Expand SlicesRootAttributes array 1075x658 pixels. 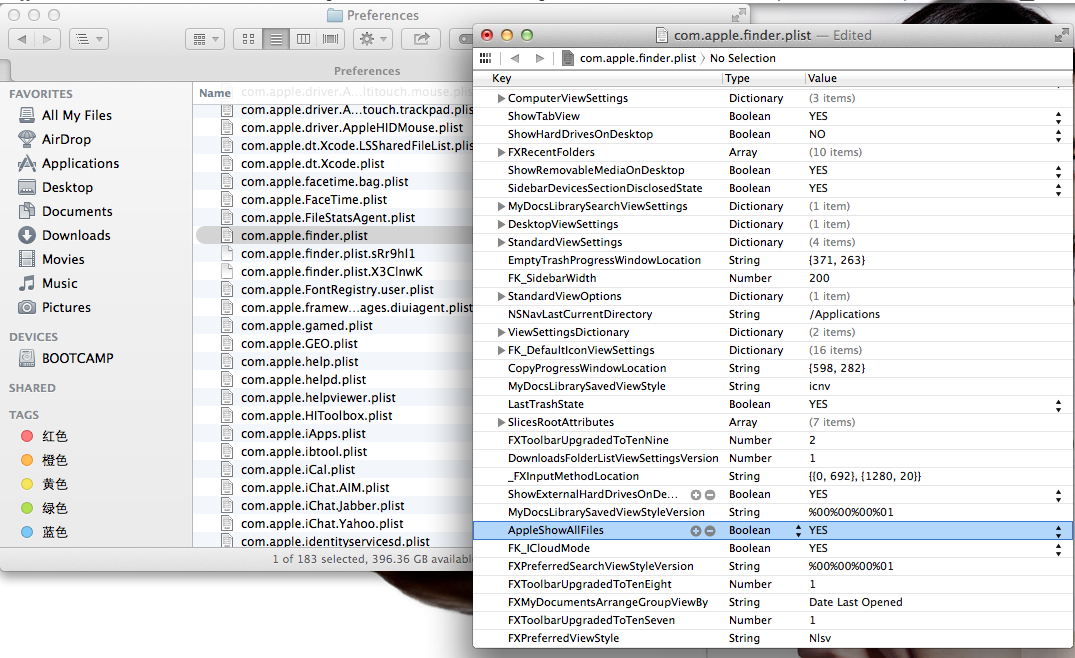(501, 422)
